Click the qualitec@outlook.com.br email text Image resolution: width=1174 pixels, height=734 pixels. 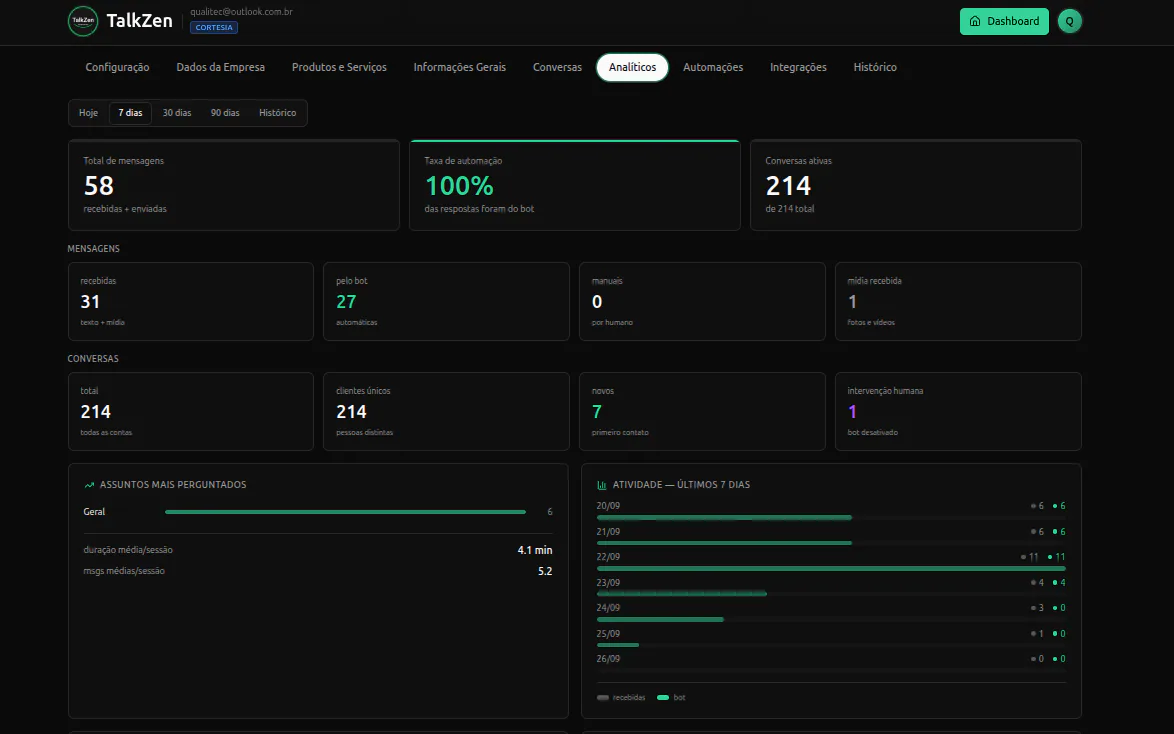(241, 12)
